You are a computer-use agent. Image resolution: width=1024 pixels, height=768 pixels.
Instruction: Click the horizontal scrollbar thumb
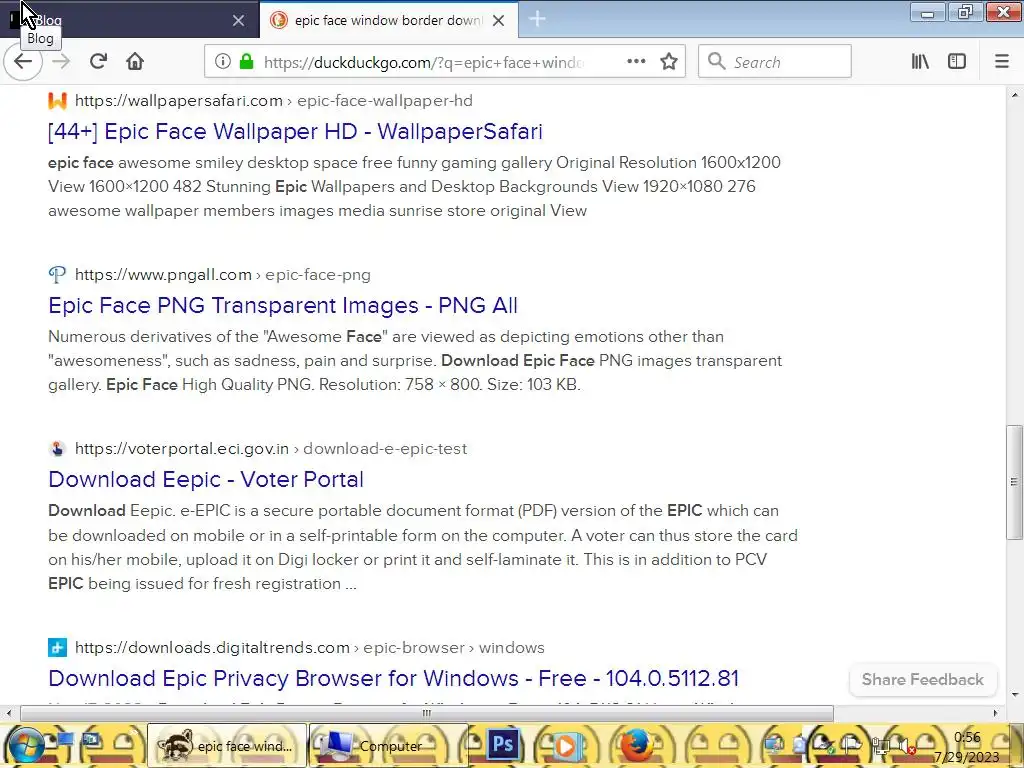tap(426, 712)
